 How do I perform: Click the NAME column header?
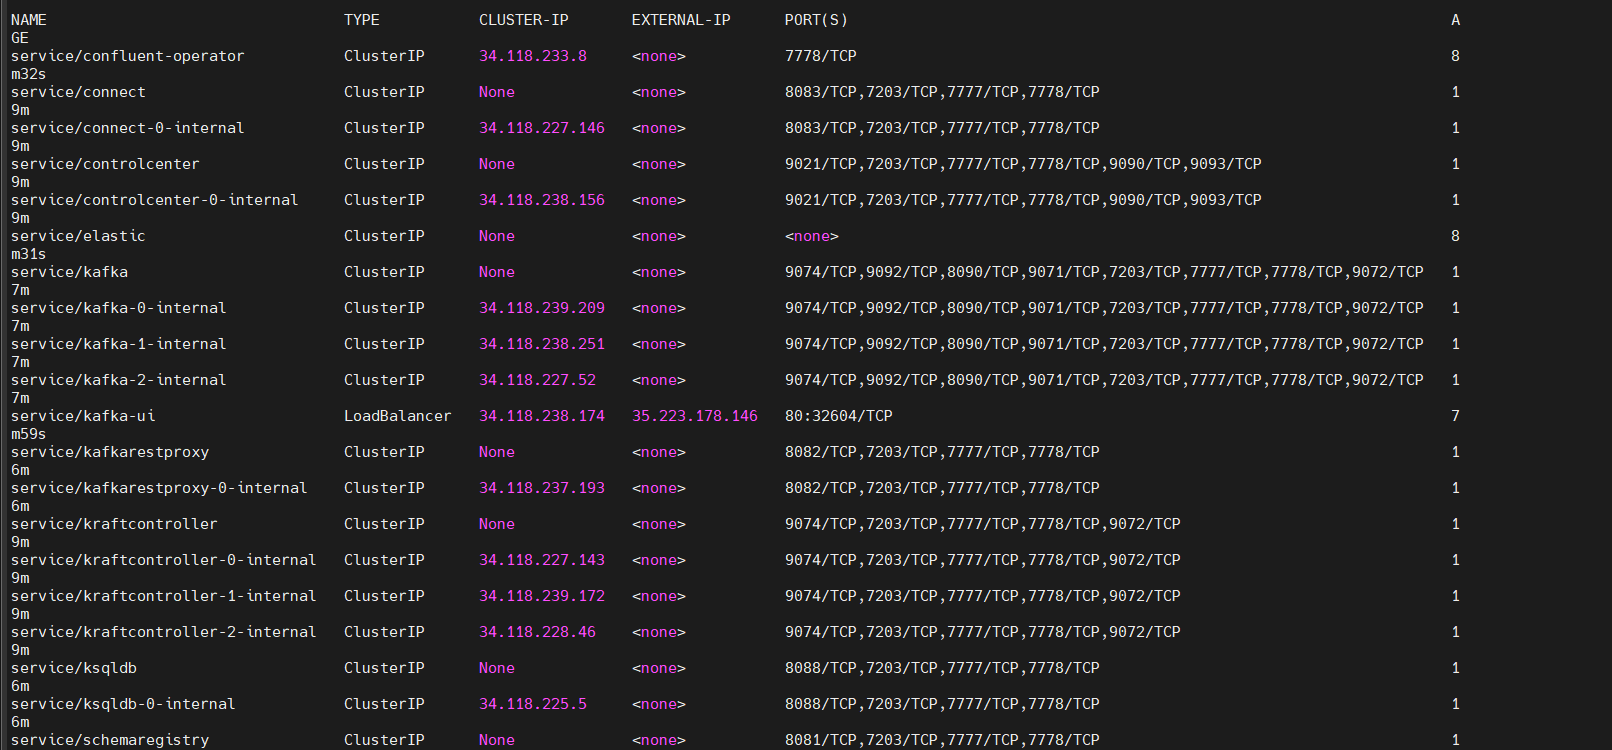point(29,20)
